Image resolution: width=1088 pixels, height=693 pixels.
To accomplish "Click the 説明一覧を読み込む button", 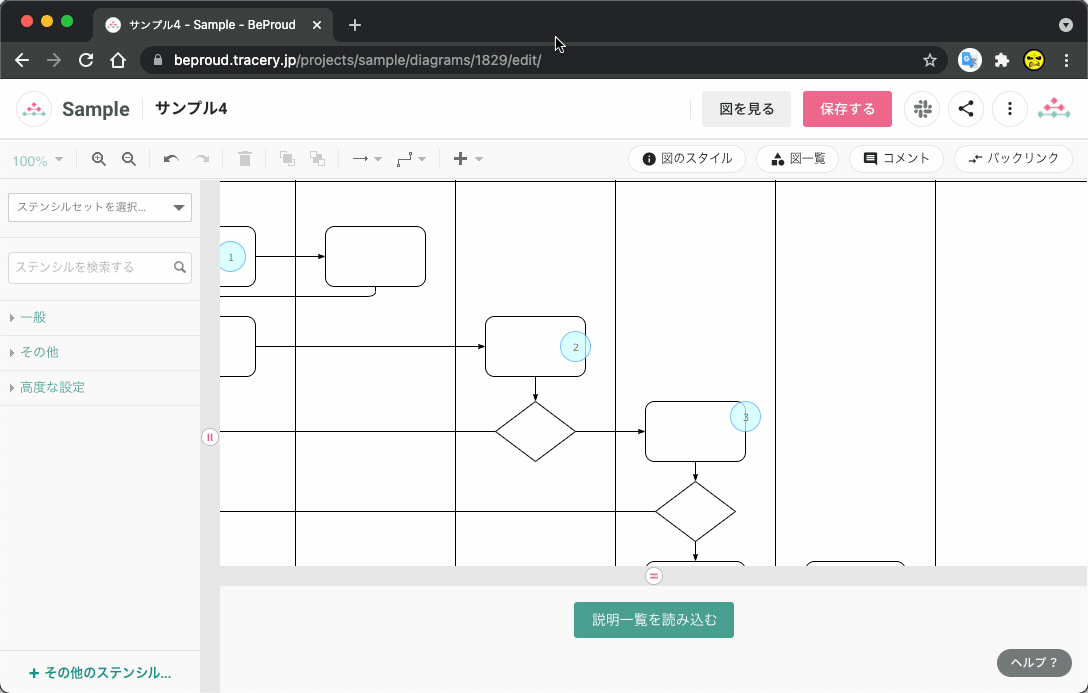I will coord(653,619).
